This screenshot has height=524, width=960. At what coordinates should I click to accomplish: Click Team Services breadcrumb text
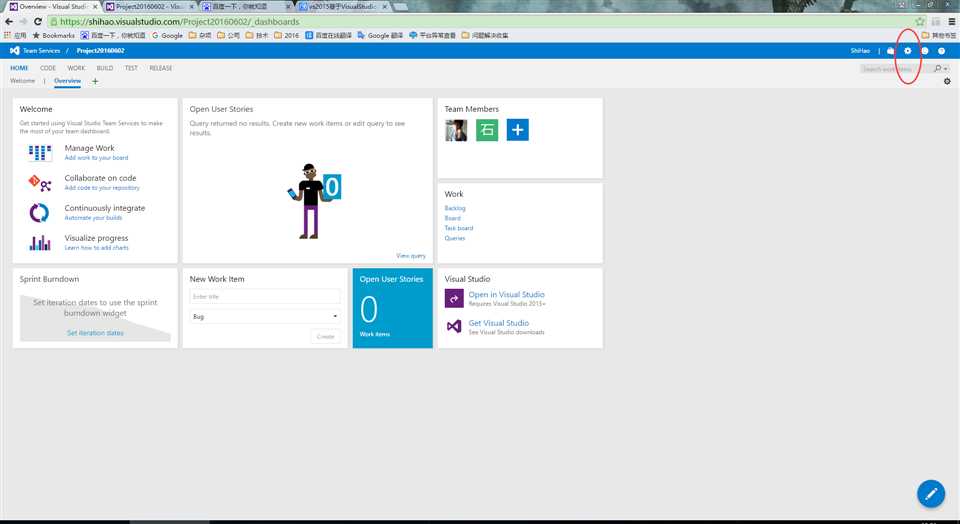42,51
